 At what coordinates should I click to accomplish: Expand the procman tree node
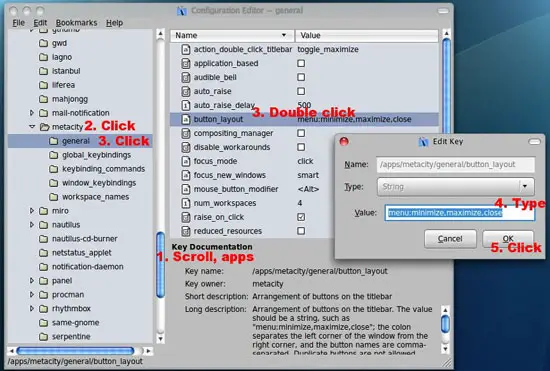click(x=32, y=295)
